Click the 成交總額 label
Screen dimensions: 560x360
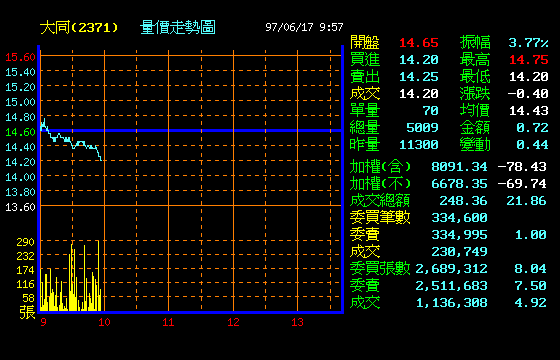[x=380, y=201]
